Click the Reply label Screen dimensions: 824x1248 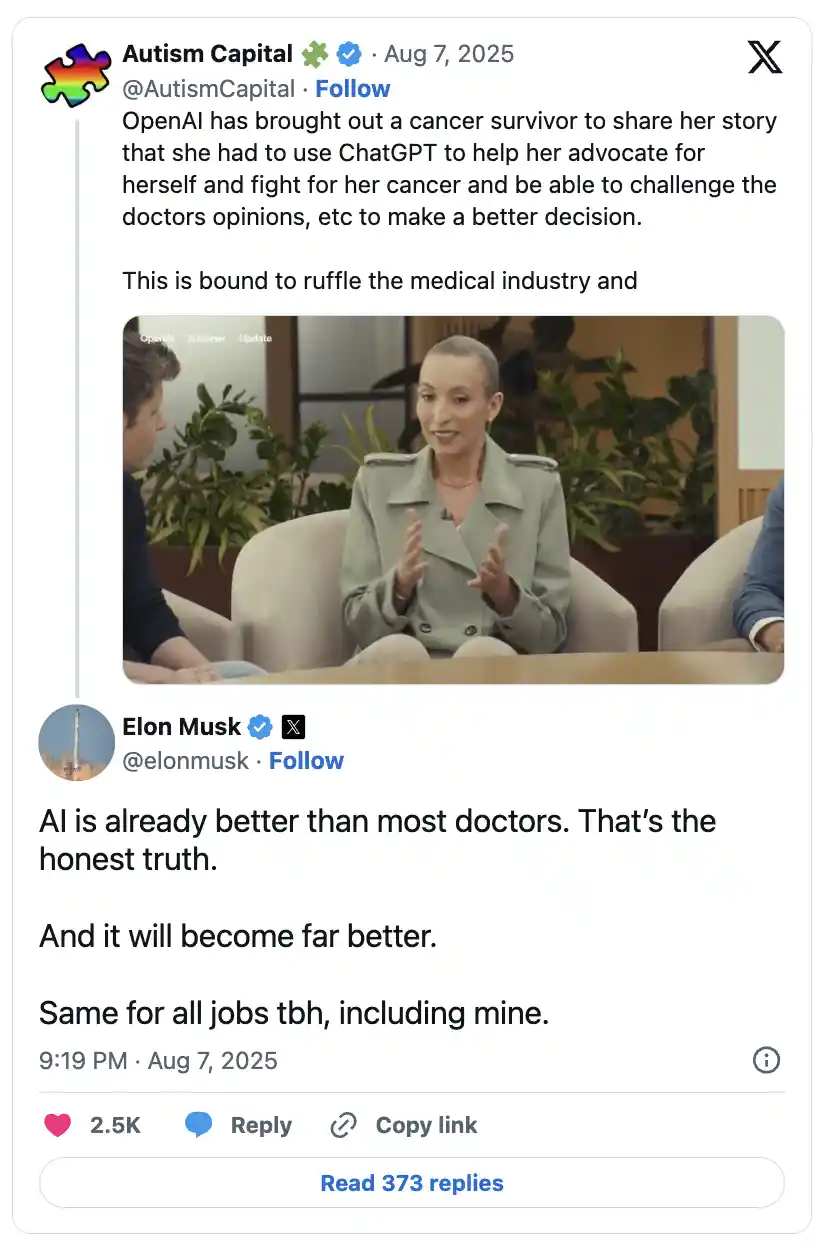click(261, 1125)
